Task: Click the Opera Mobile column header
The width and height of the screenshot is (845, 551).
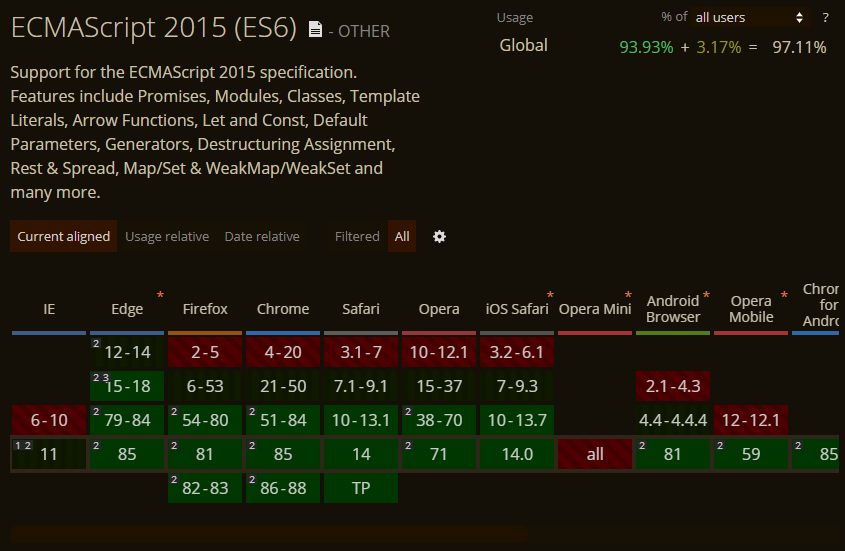Action: point(751,309)
